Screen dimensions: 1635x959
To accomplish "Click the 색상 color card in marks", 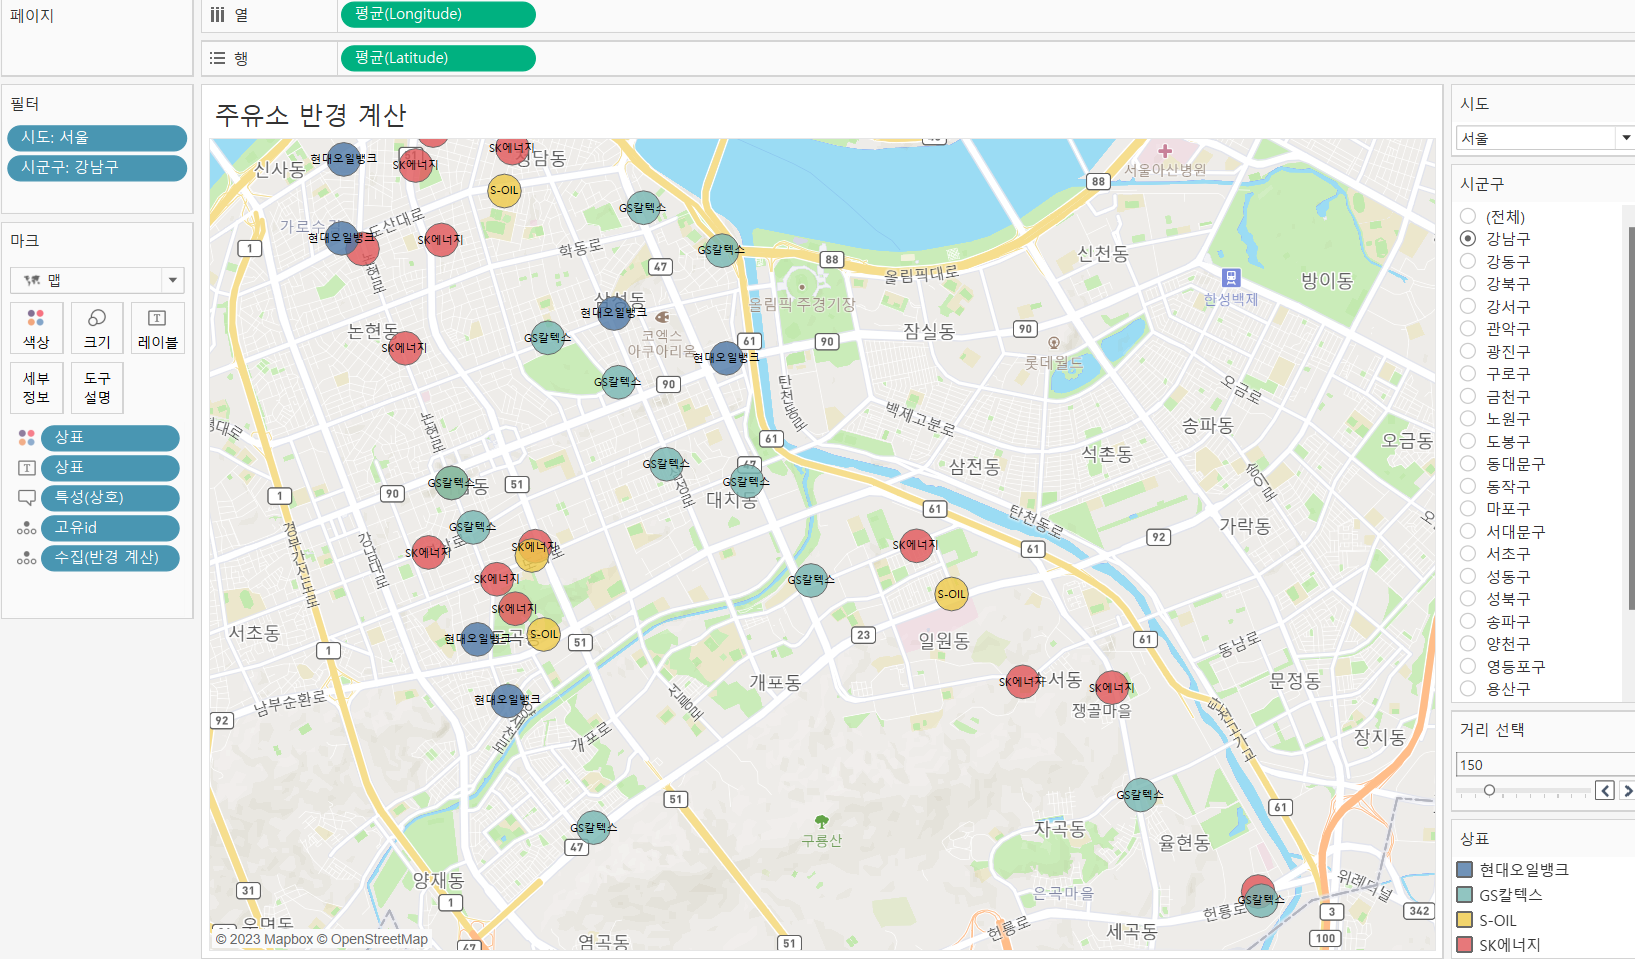I will 36,328.
